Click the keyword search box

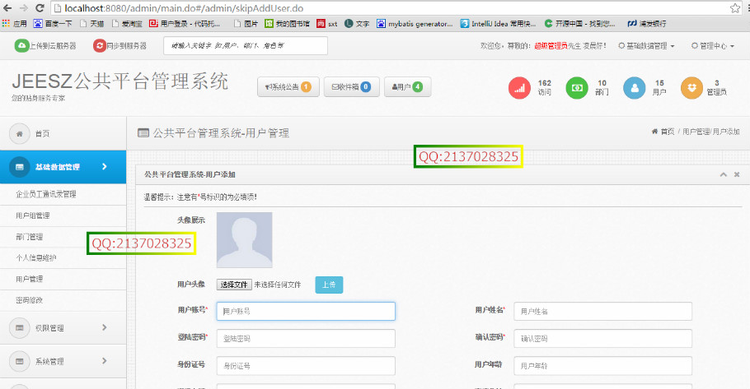tap(245, 45)
